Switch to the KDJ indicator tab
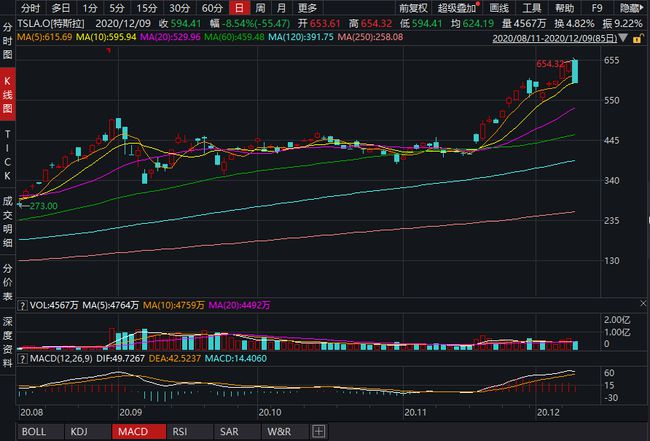Screen dimensions: 650x441 click(78, 431)
